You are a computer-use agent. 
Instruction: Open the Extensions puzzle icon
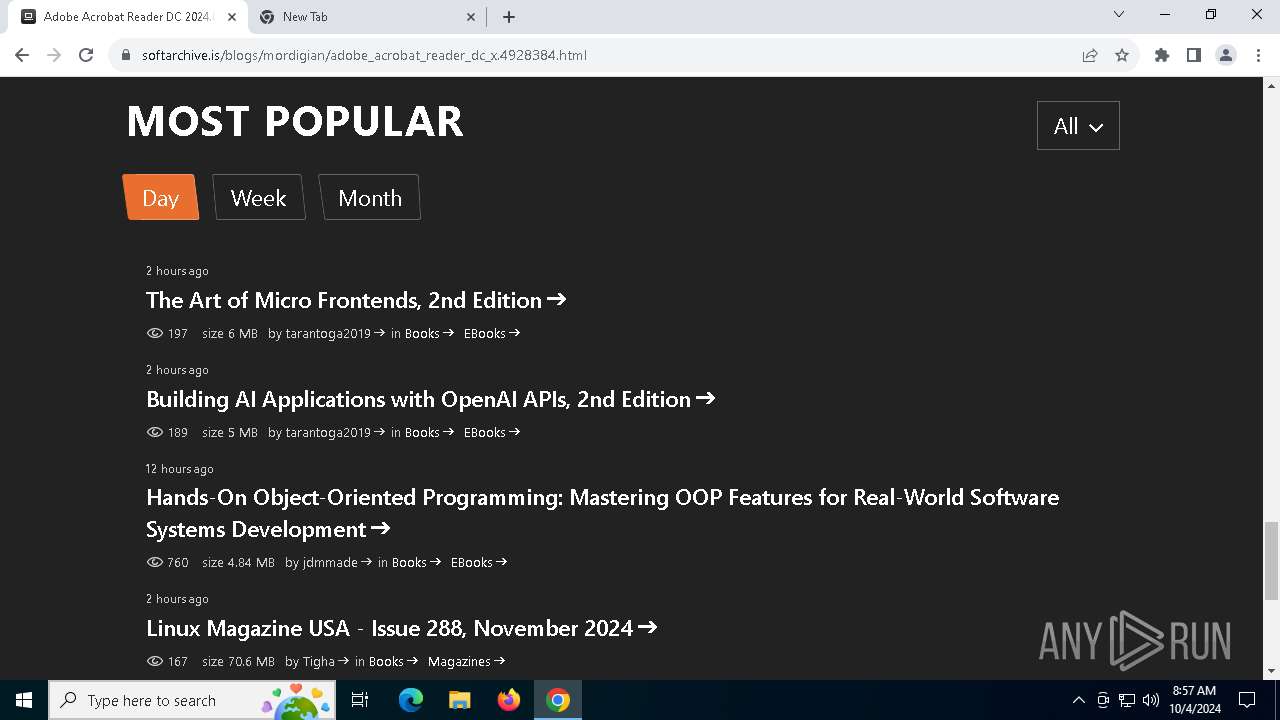click(1162, 55)
